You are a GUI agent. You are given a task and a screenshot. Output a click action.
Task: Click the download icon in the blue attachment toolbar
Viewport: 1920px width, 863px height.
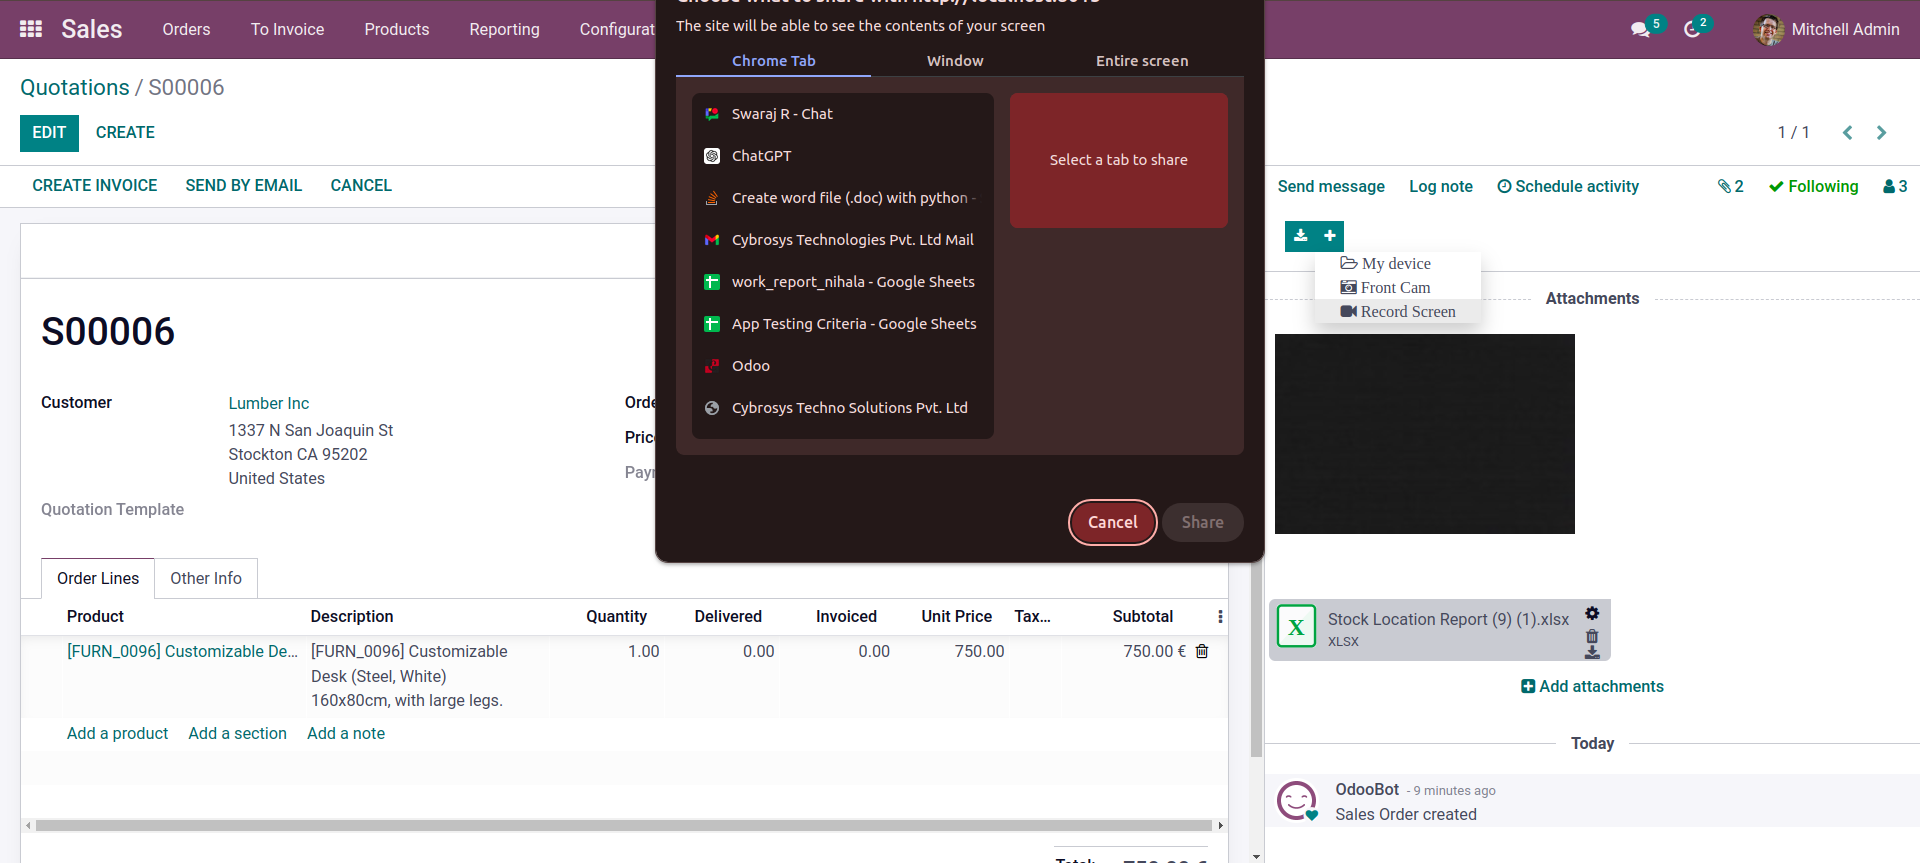tap(1300, 236)
